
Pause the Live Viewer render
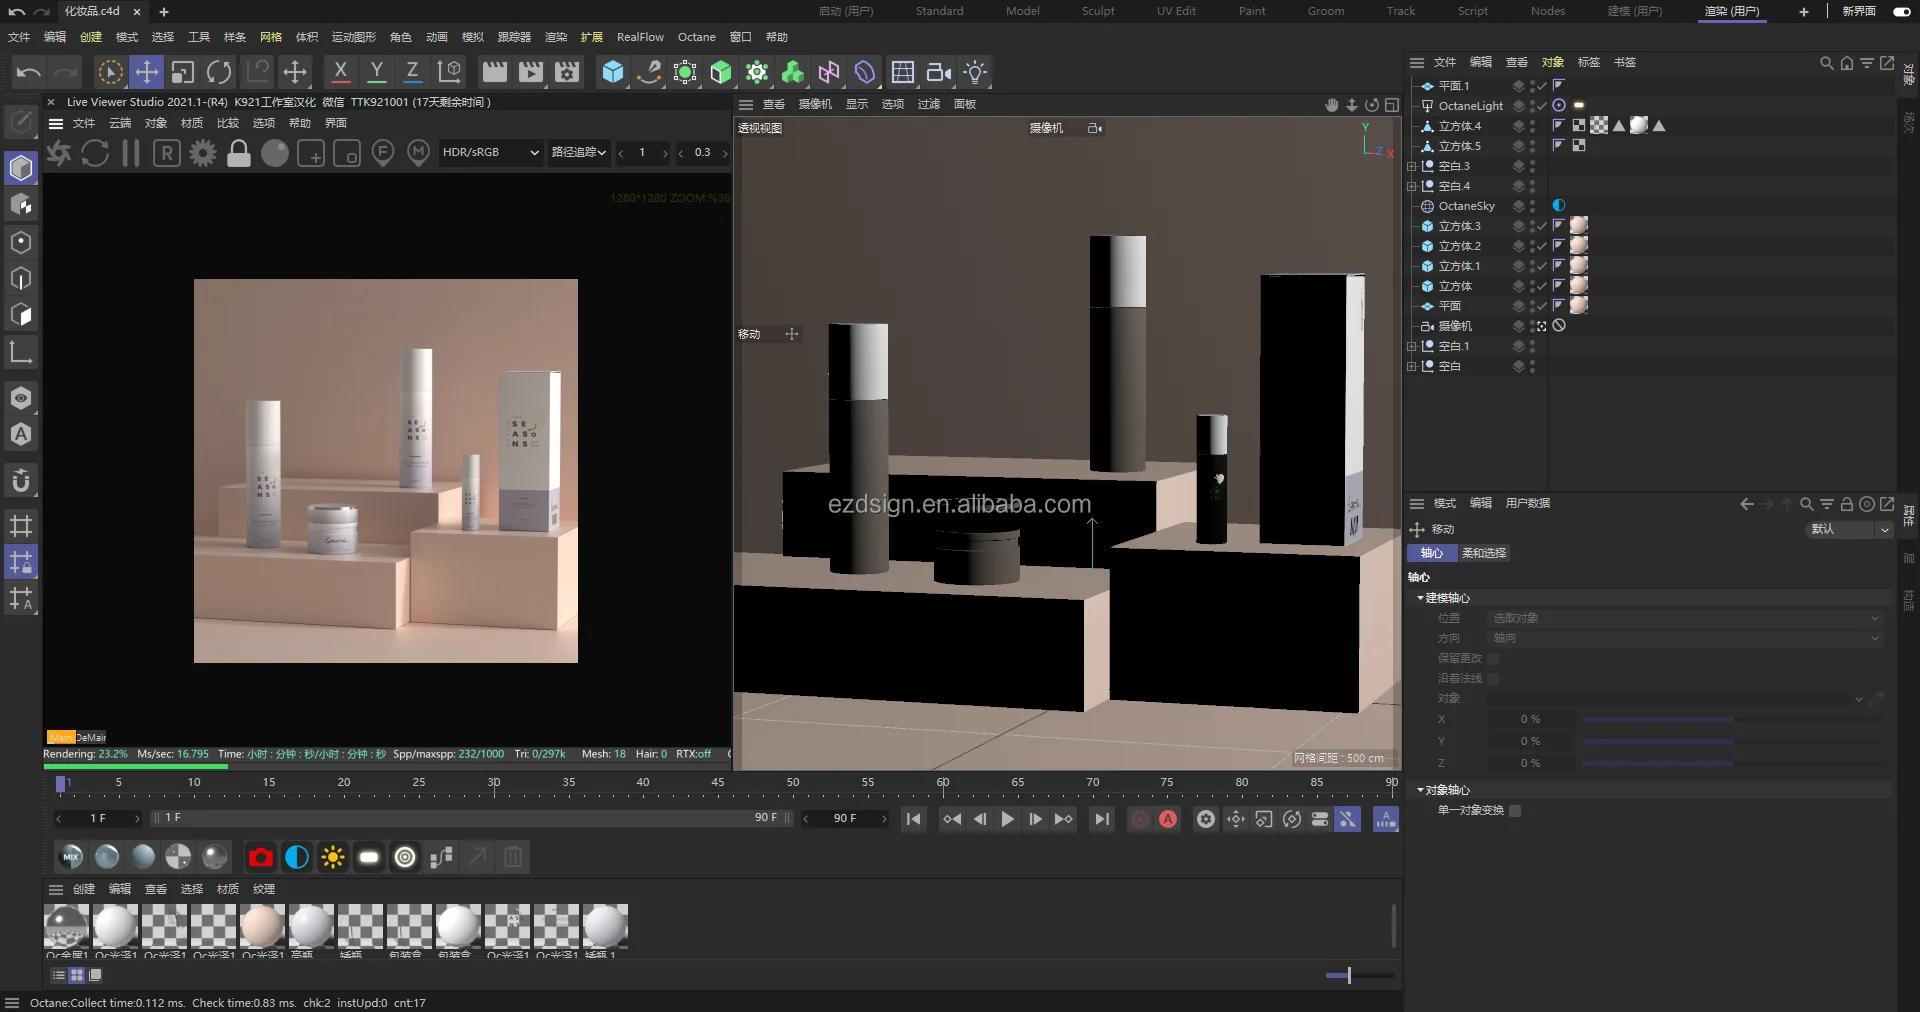coord(131,153)
